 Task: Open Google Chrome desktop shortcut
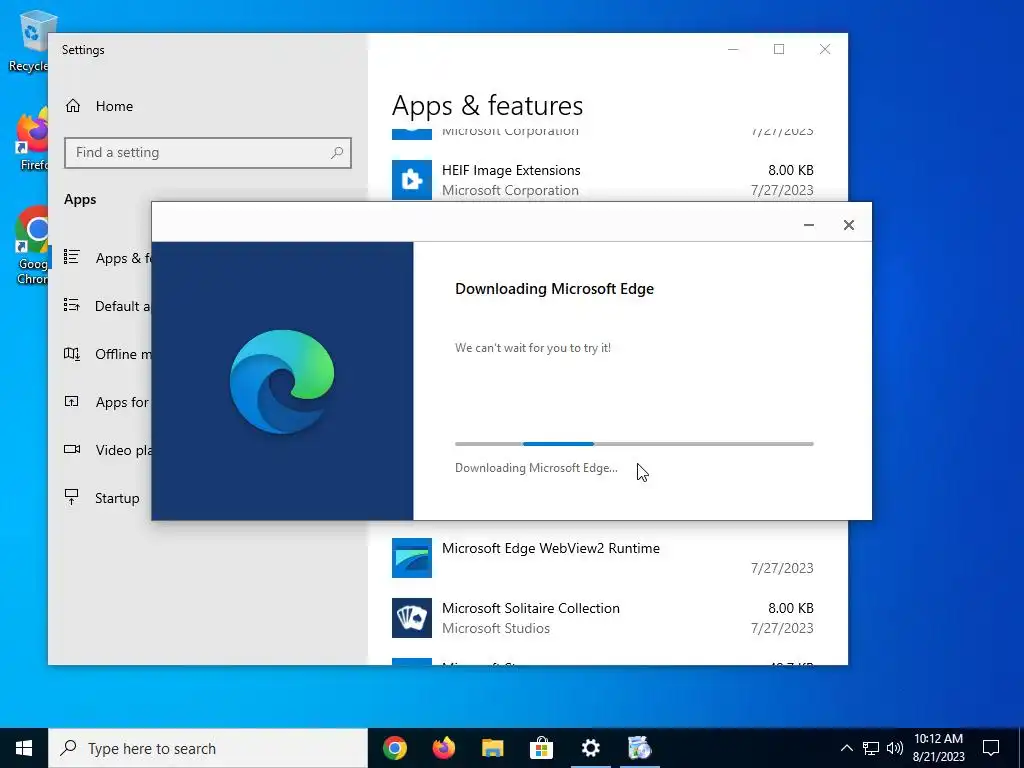[x=33, y=246]
